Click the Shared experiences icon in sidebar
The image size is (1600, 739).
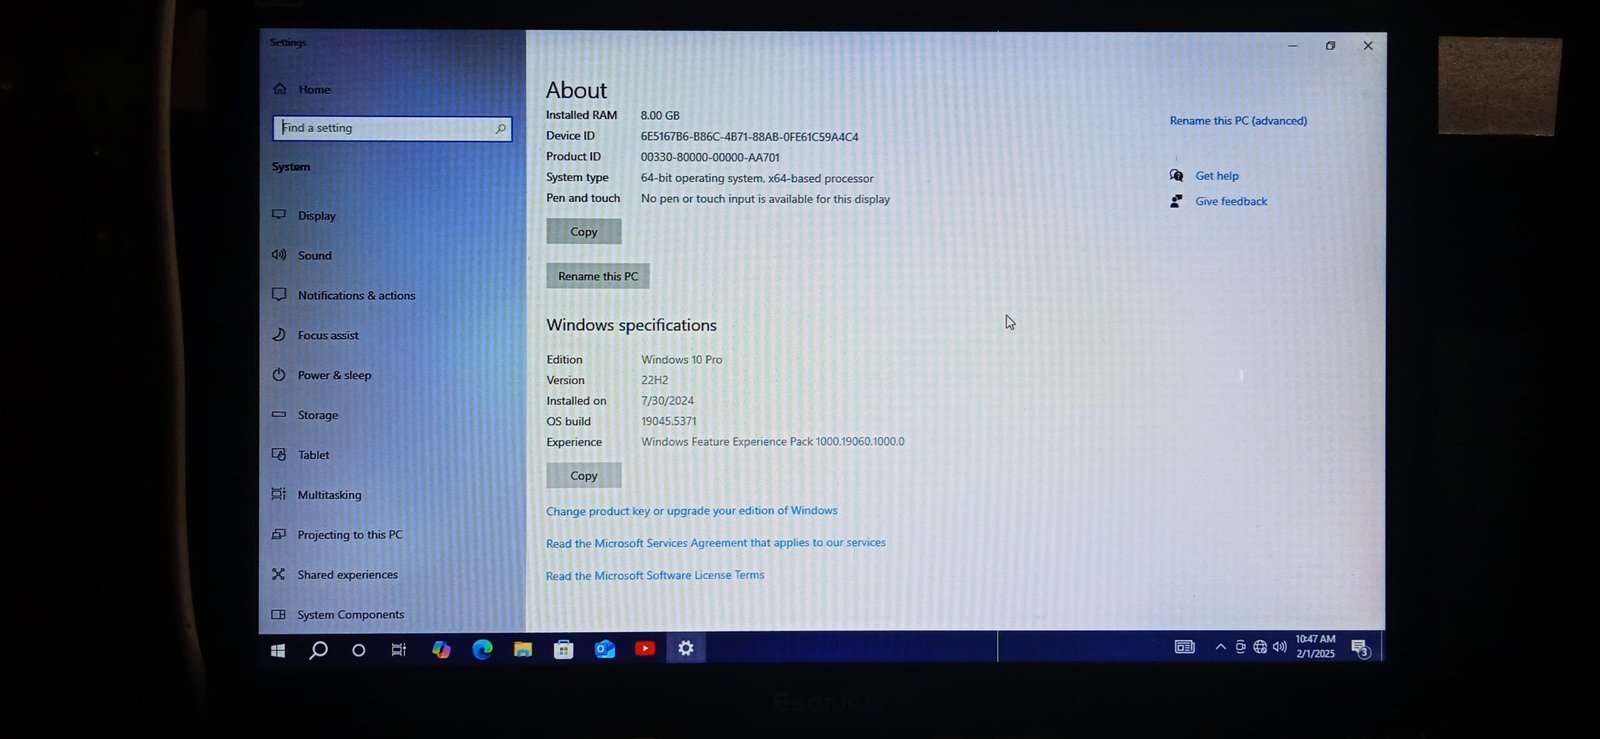279,574
